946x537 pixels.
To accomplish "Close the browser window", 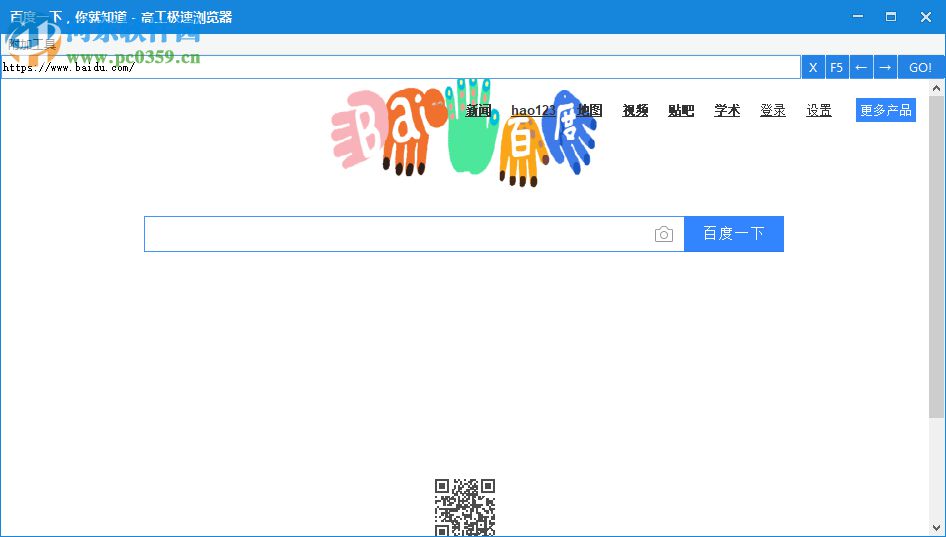I will point(926,17).
